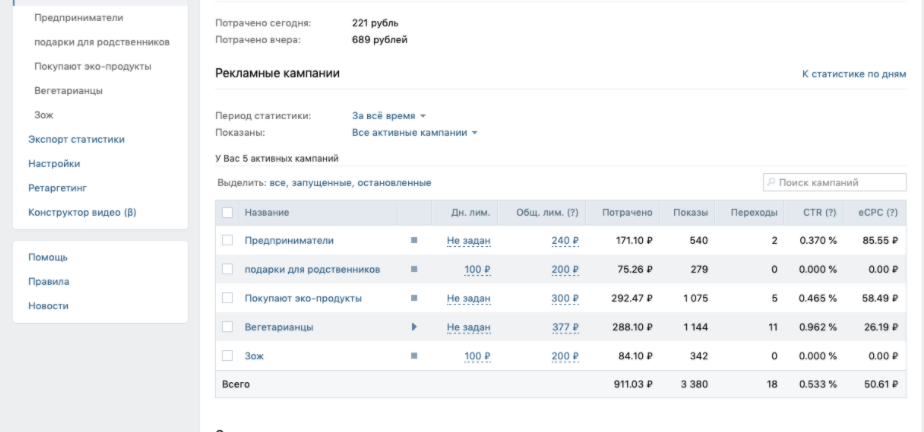
Task: Sort table by Название column header
Action: click(x=267, y=213)
